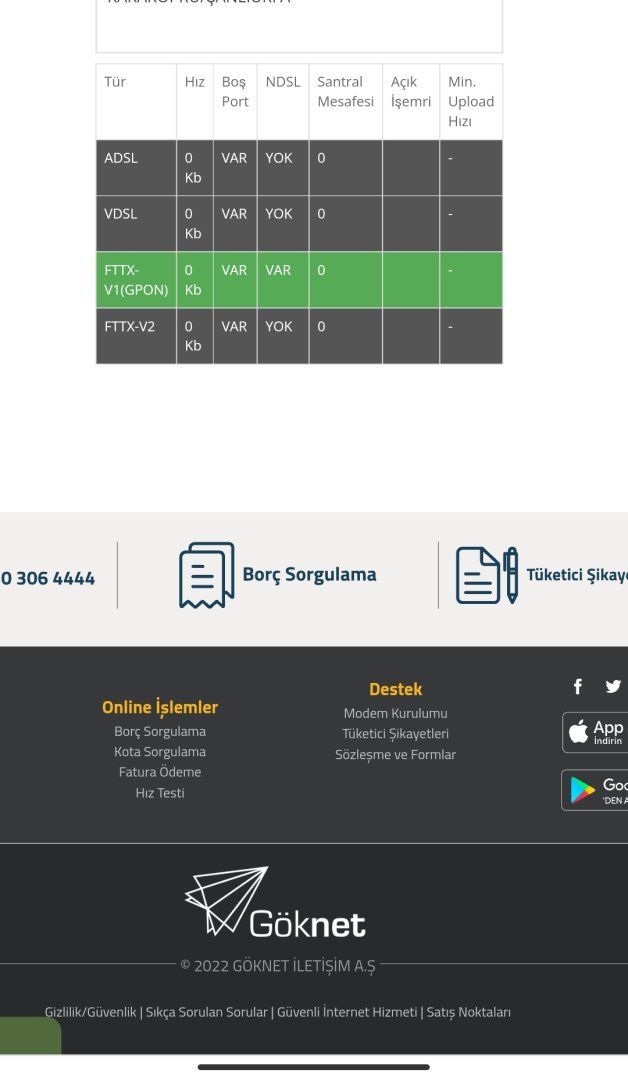This screenshot has height=1080, width=628.
Task: Open Gizlilik/Güvenlik footer link
Action: pos(90,1012)
